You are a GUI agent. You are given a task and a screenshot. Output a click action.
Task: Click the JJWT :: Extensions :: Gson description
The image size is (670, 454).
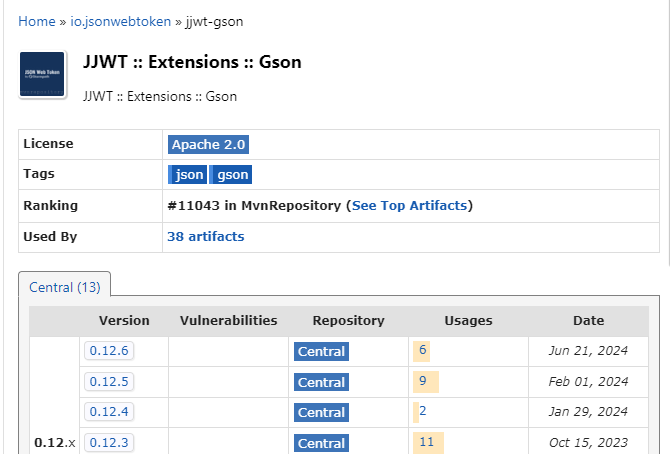pyautogui.click(x=160, y=97)
